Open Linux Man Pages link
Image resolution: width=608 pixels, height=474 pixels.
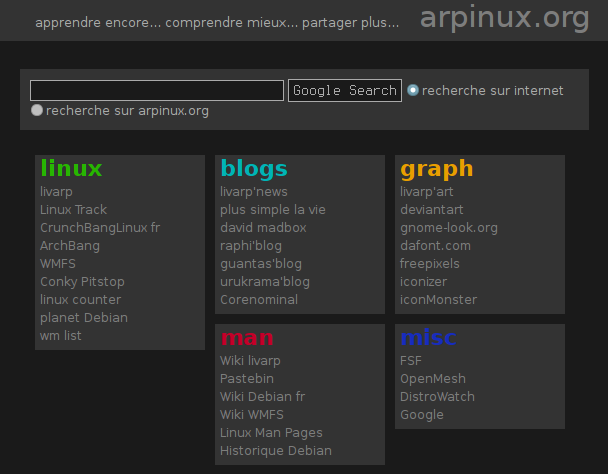point(271,433)
